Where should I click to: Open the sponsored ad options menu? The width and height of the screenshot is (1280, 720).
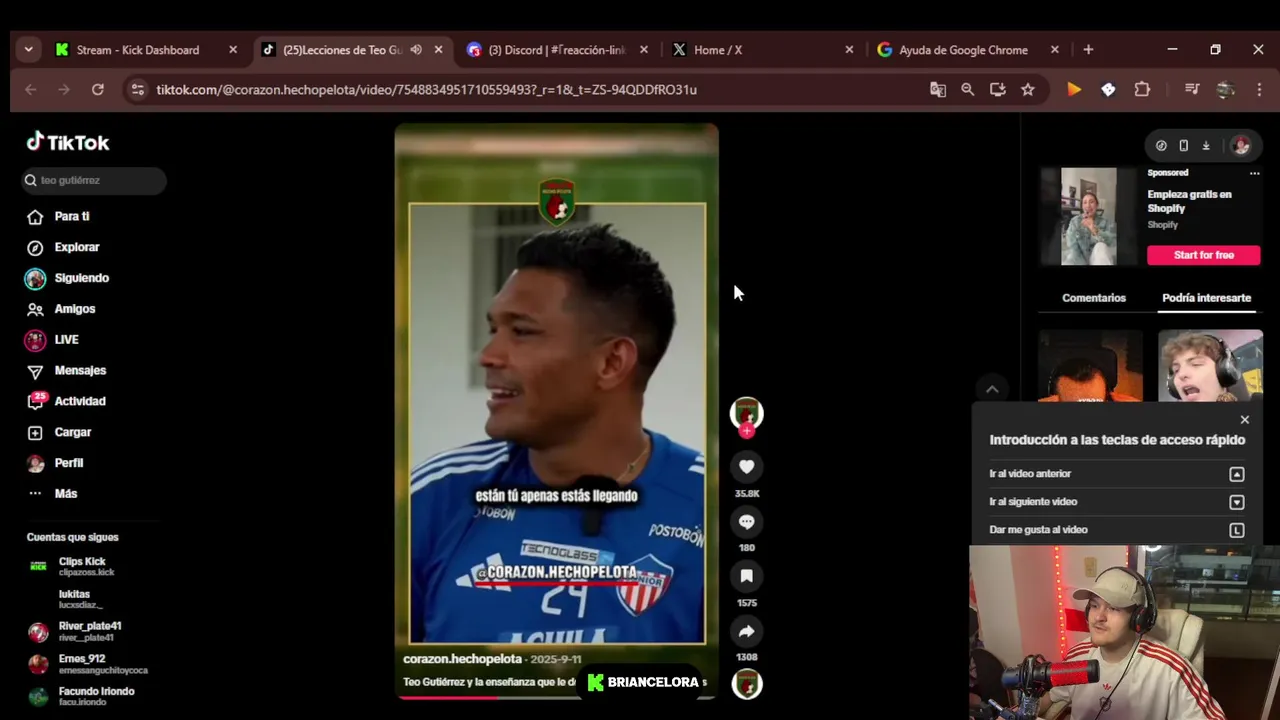click(x=1254, y=173)
